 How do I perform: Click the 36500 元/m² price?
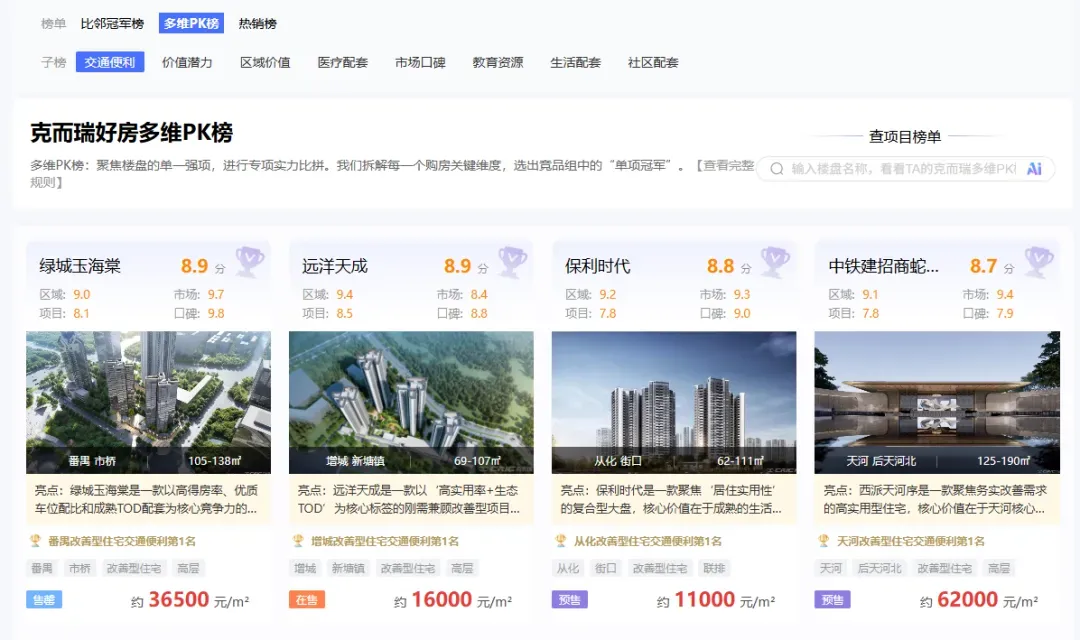(190, 600)
